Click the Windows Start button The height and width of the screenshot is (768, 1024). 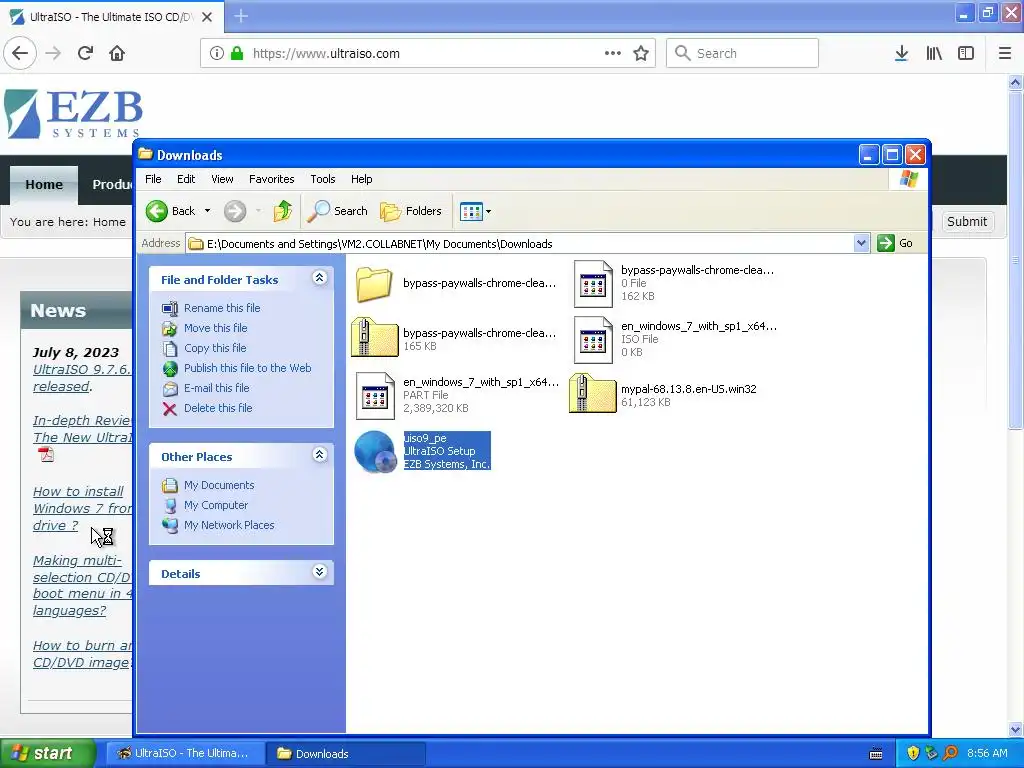click(x=48, y=753)
